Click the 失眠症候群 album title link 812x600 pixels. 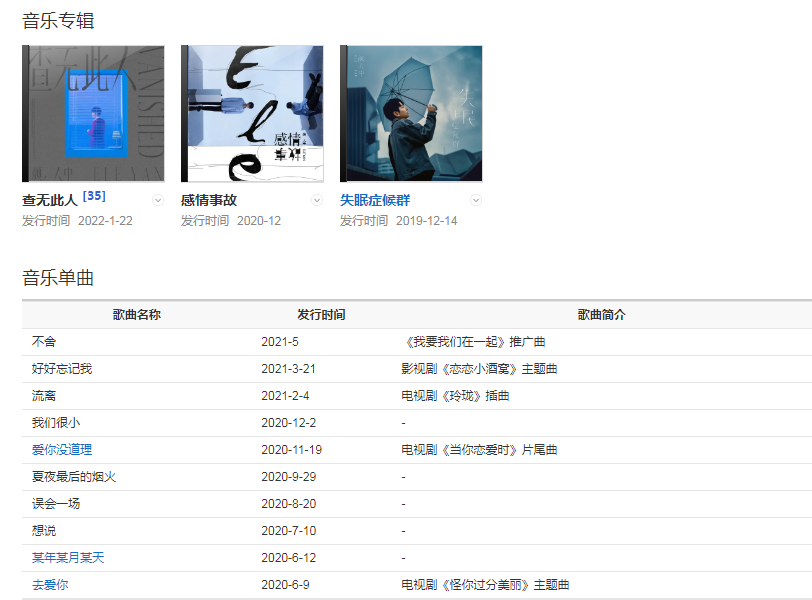coord(375,200)
